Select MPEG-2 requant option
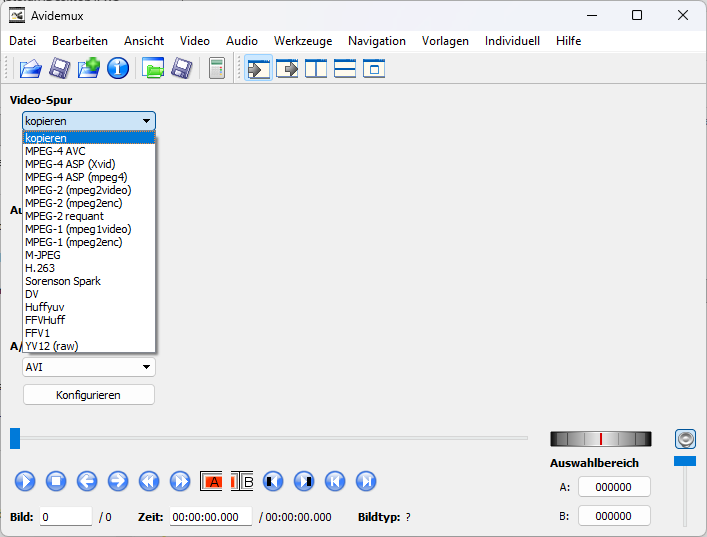Screen dimensions: 707x537 (x=89, y=216)
